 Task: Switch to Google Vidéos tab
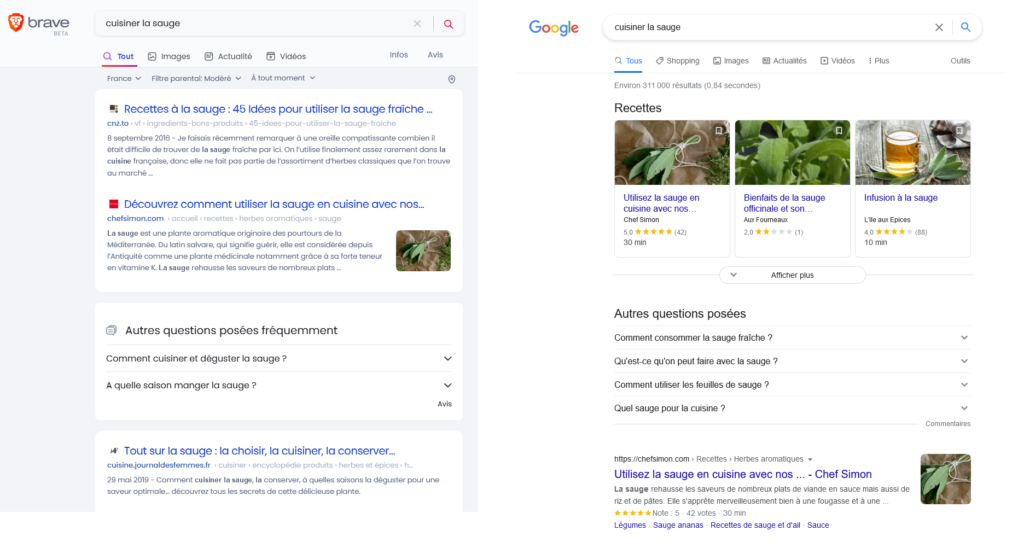(x=837, y=61)
